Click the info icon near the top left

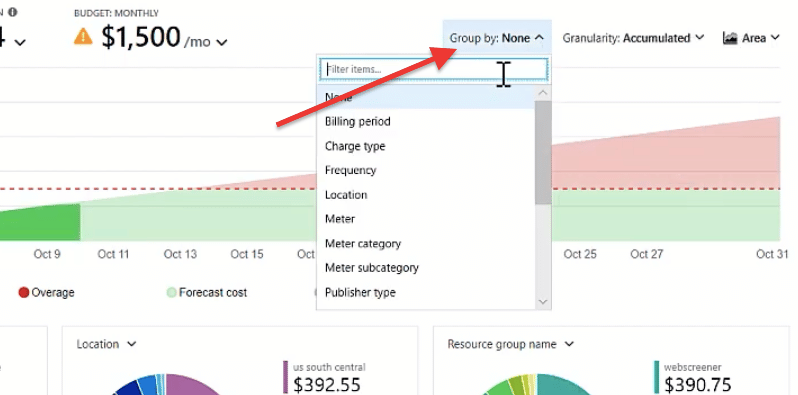click(13, 12)
